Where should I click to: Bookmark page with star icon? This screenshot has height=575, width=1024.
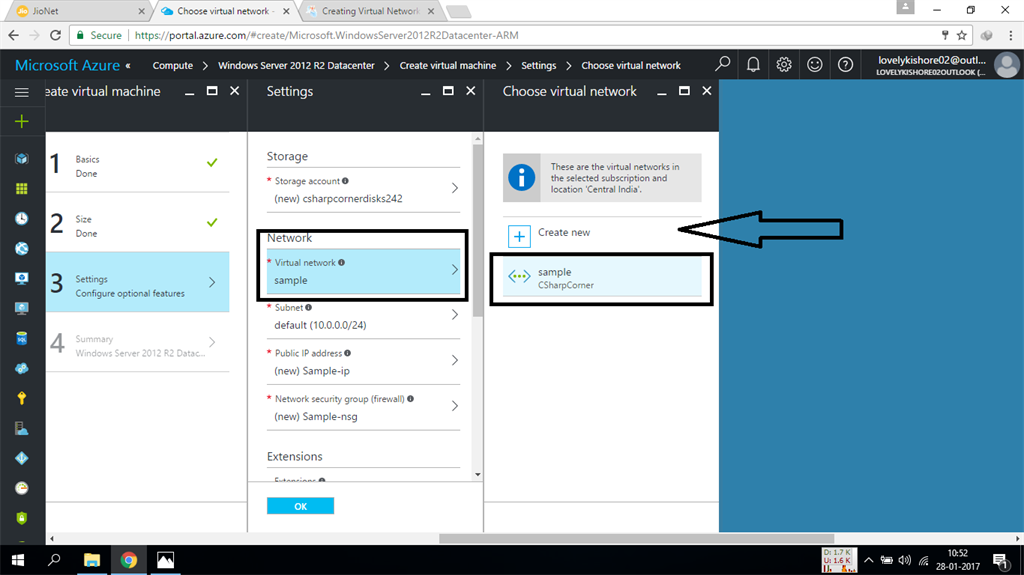(x=961, y=35)
